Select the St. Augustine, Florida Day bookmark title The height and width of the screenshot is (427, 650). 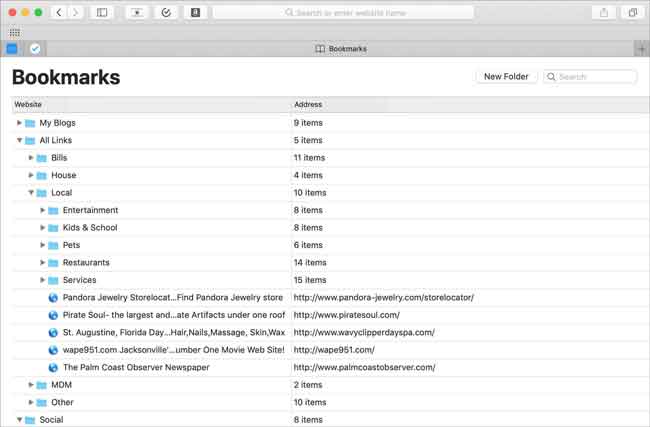pyautogui.click(x=174, y=332)
